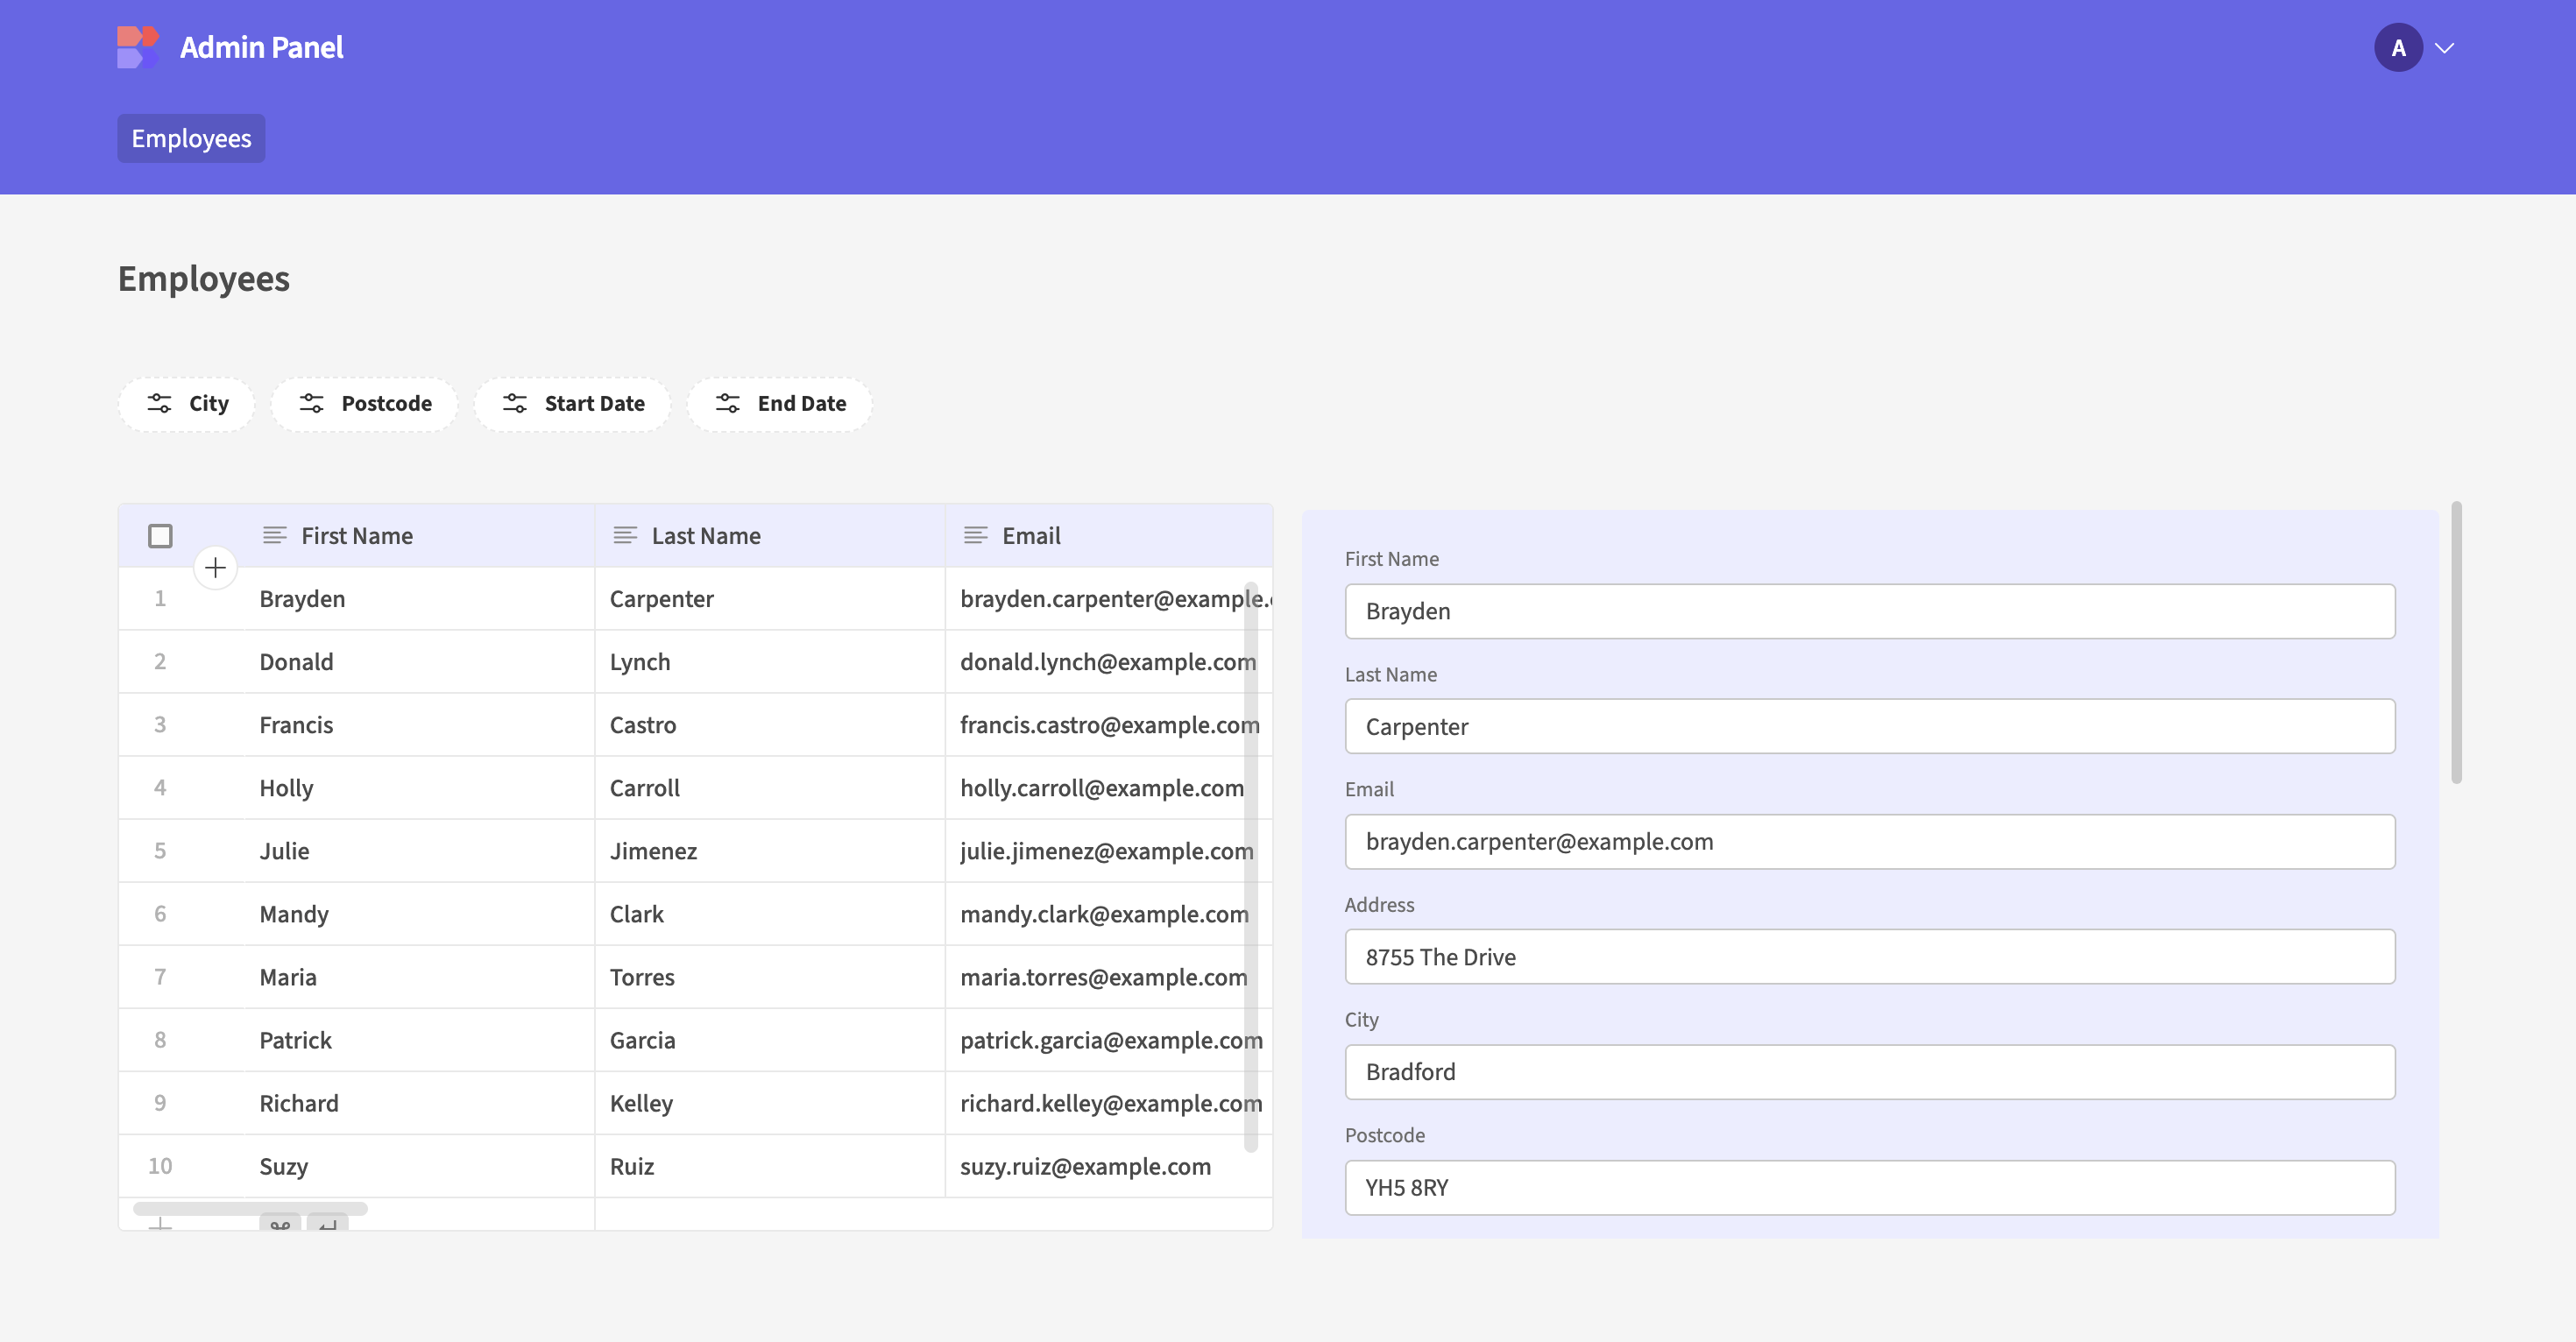Click the City filter sliders icon
Viewport: 2576px width, 1342px height.
pos(159,403)
